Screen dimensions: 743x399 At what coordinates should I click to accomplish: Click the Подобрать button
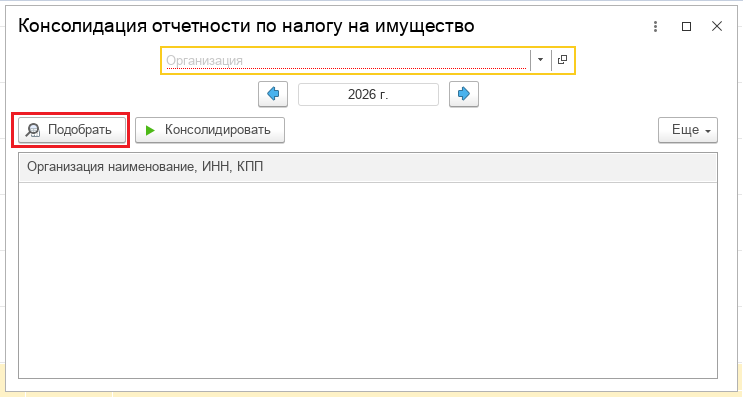coord(72,130)
